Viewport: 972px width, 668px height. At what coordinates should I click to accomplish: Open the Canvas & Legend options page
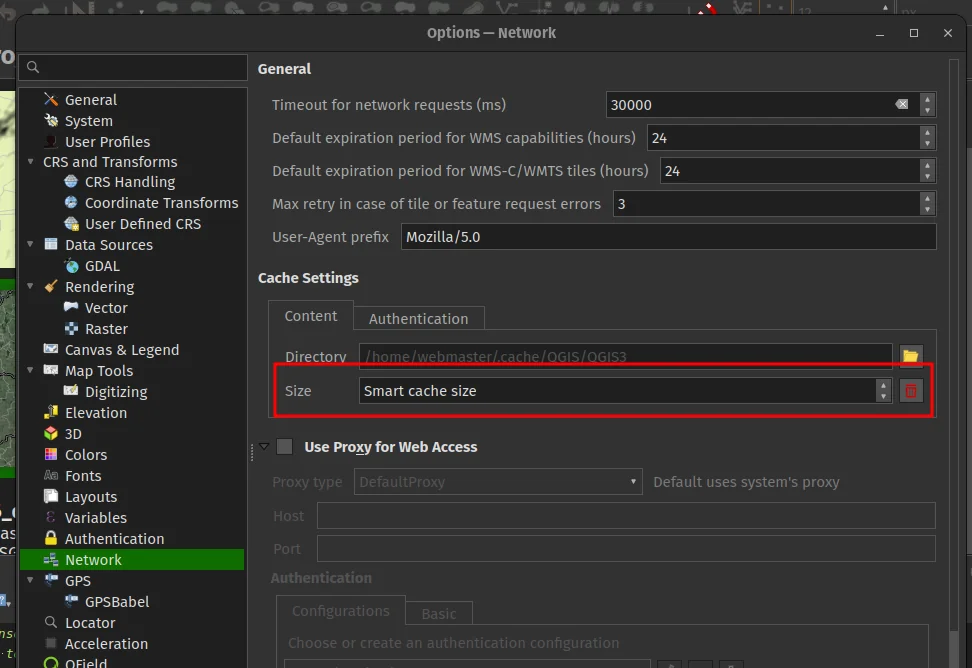coord(121,350)
